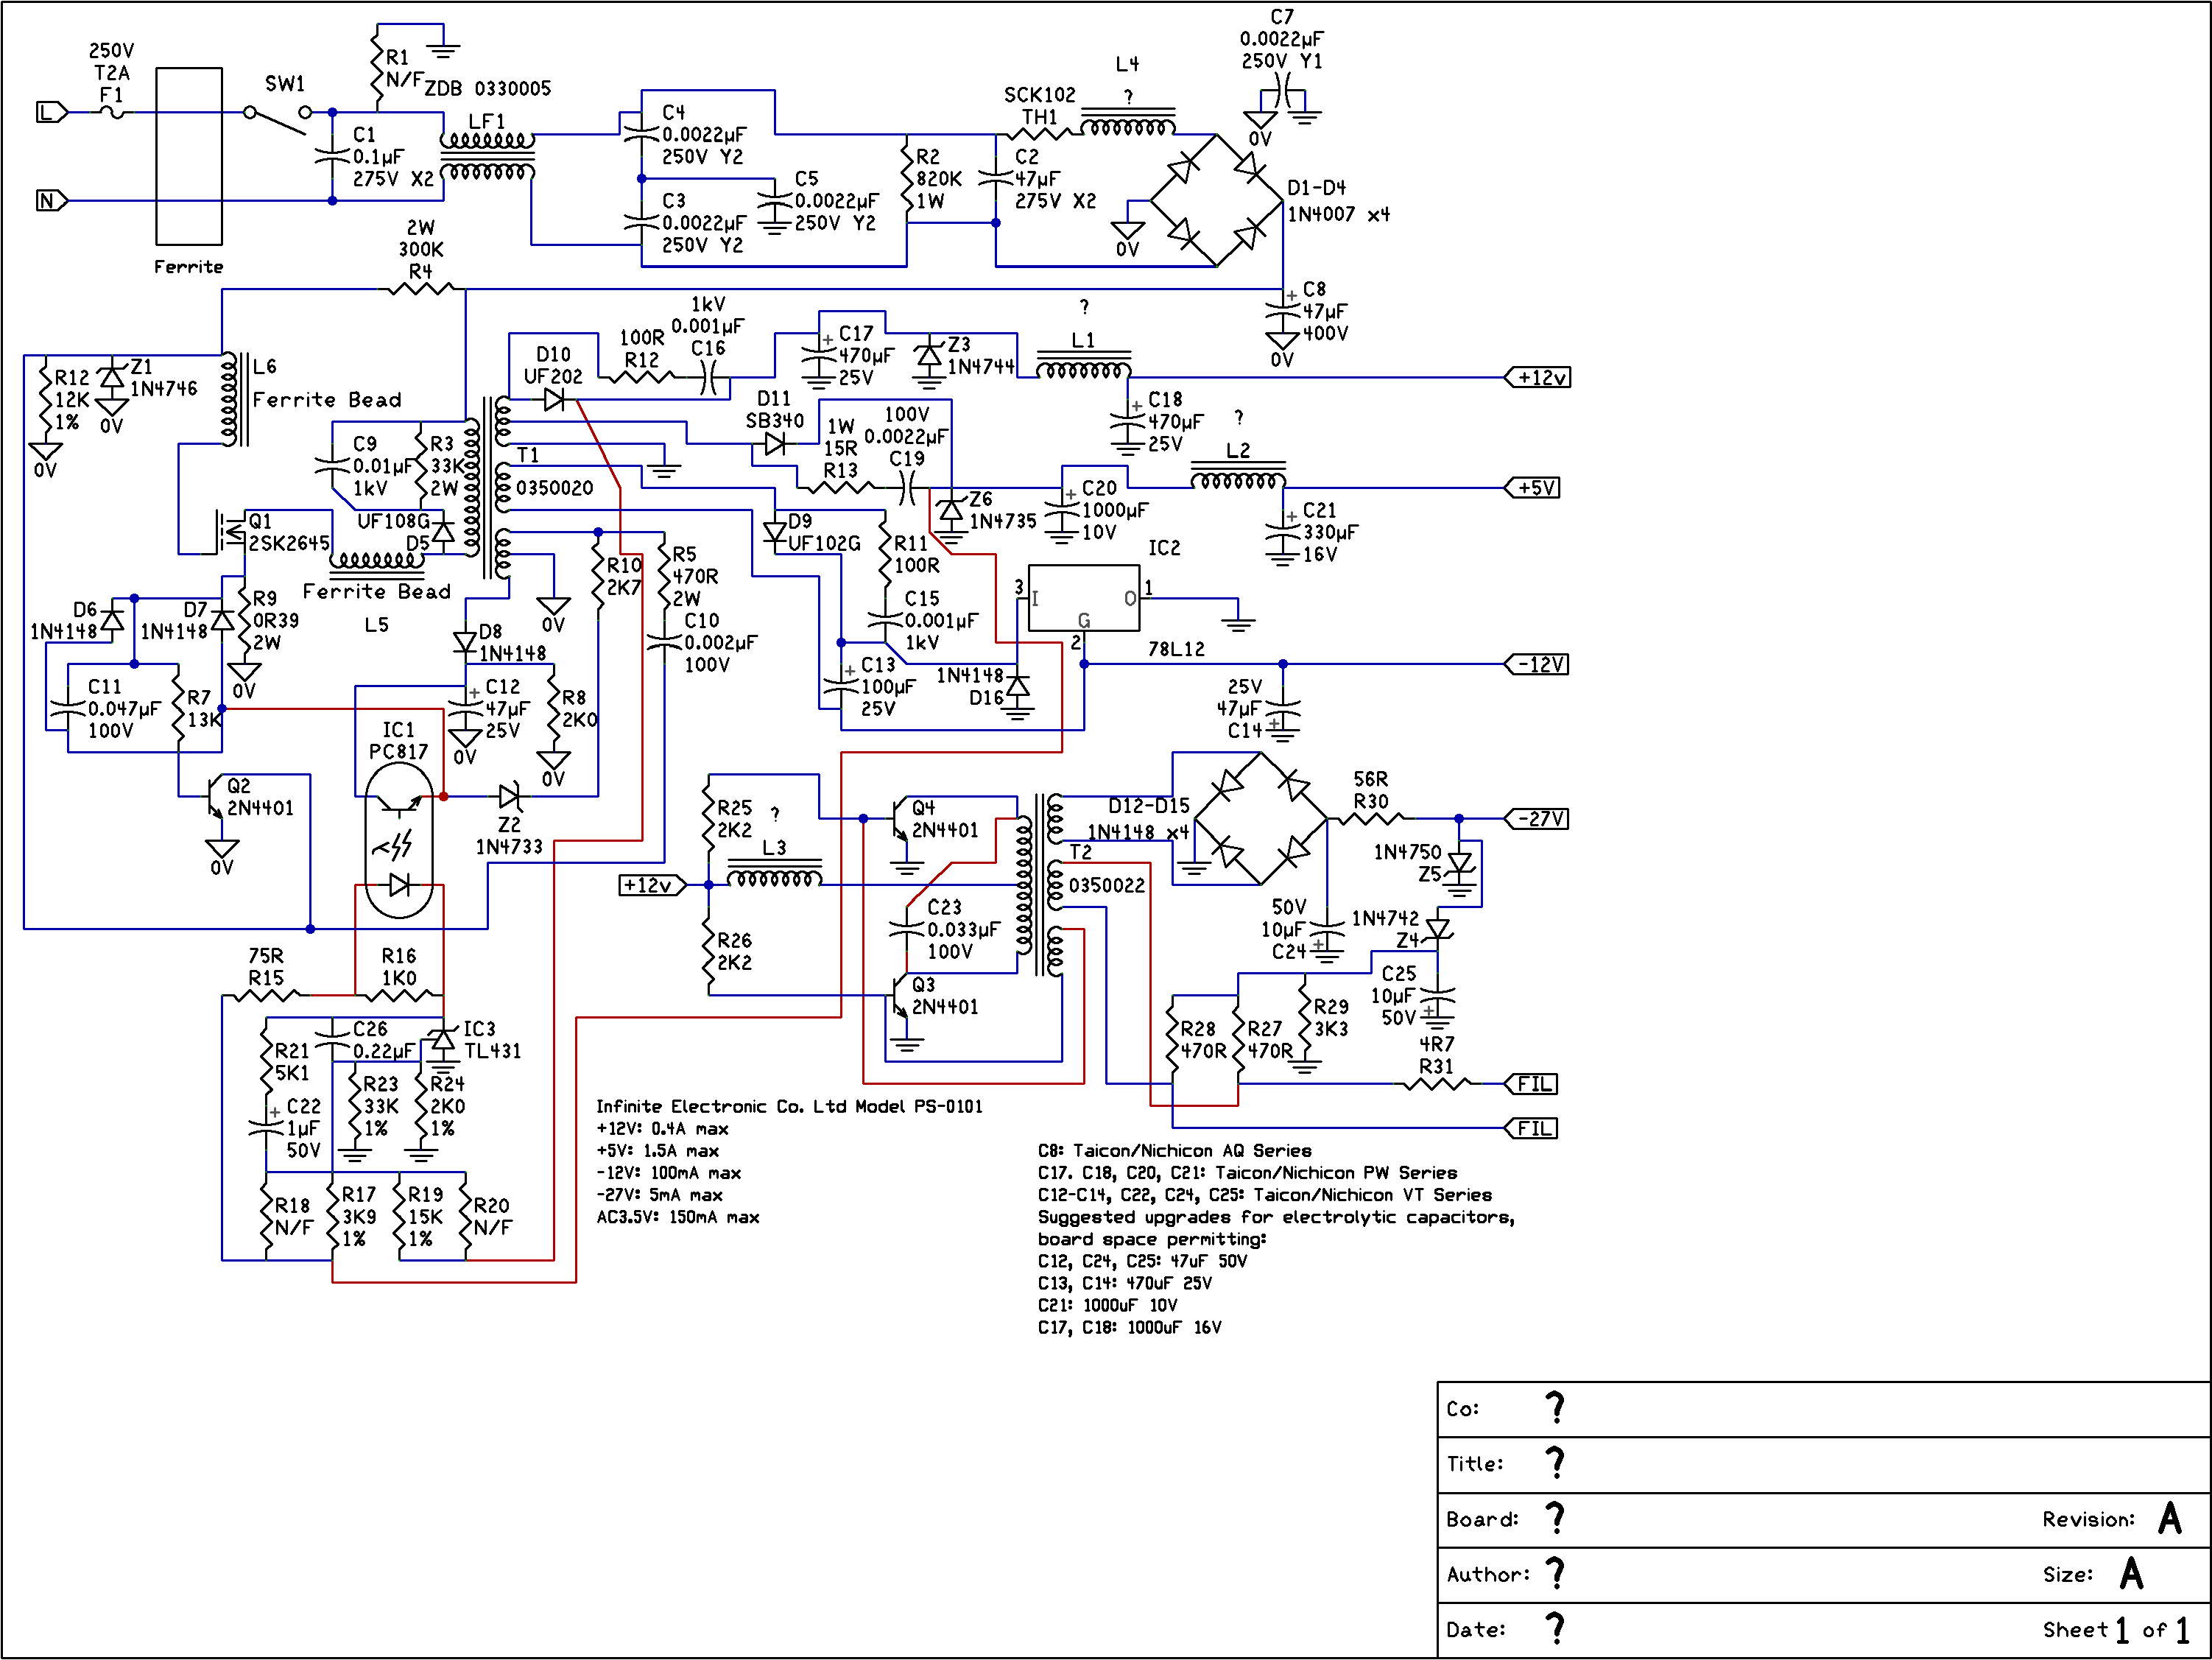The width and height of the screenshot is (2212, 1660).
Task: Select the Q2 2N4401 transistor symbol
Action: [214, 797]
